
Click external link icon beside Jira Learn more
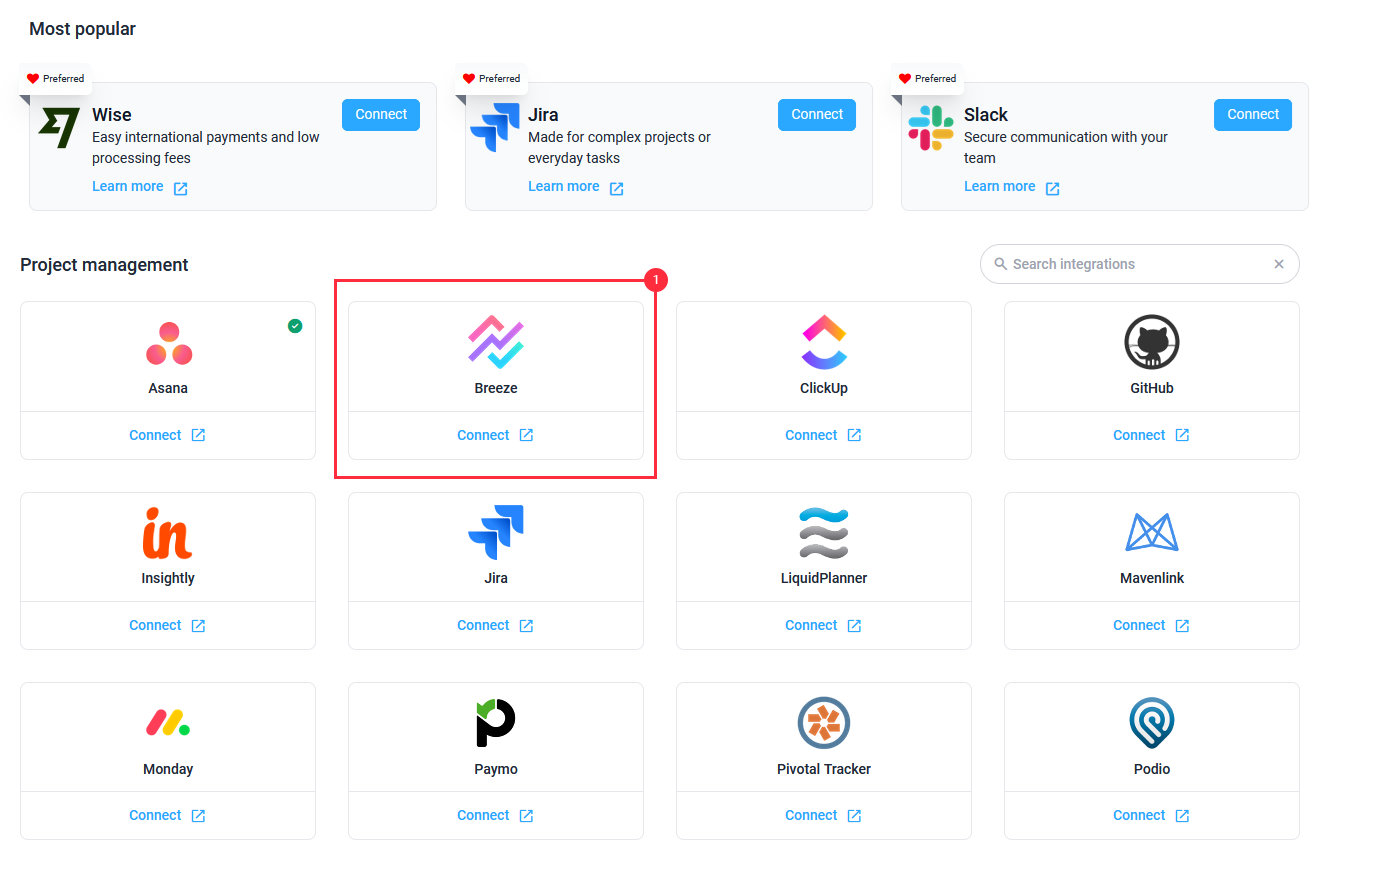click(616, 188)
